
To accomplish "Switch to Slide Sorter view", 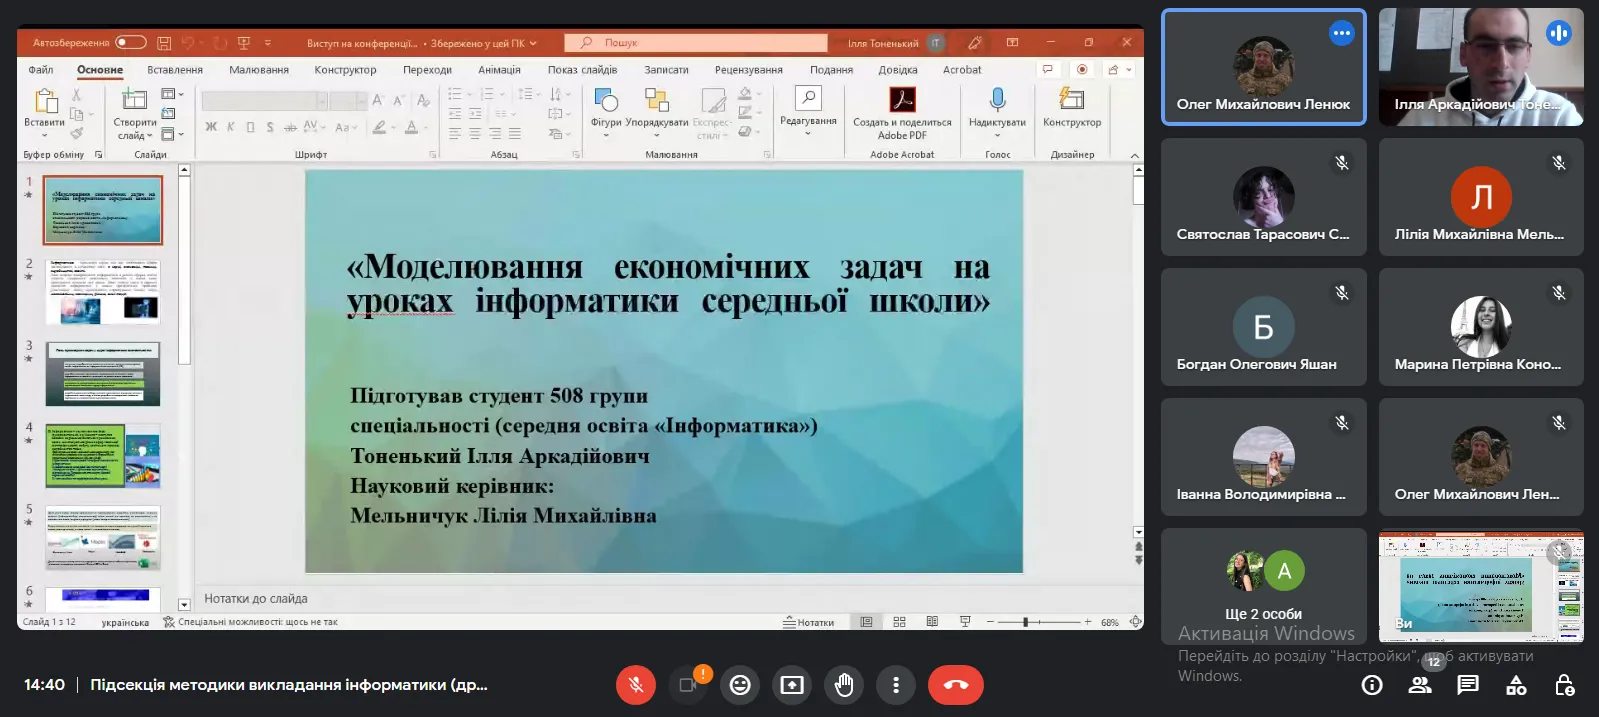I will click(x=900, y=622).
